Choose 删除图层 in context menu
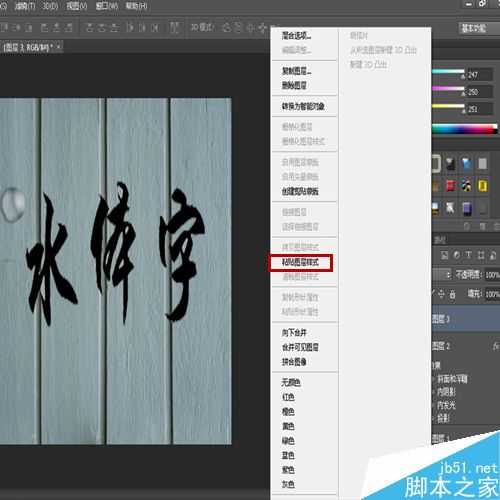 294,86
